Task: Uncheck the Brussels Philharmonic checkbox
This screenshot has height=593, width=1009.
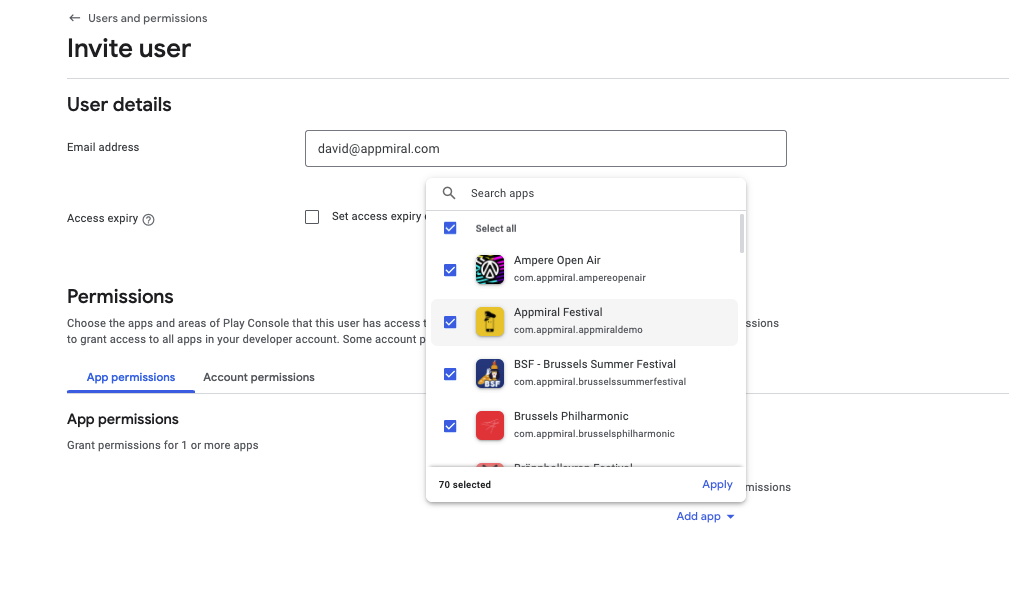Action: pos(450,425)
